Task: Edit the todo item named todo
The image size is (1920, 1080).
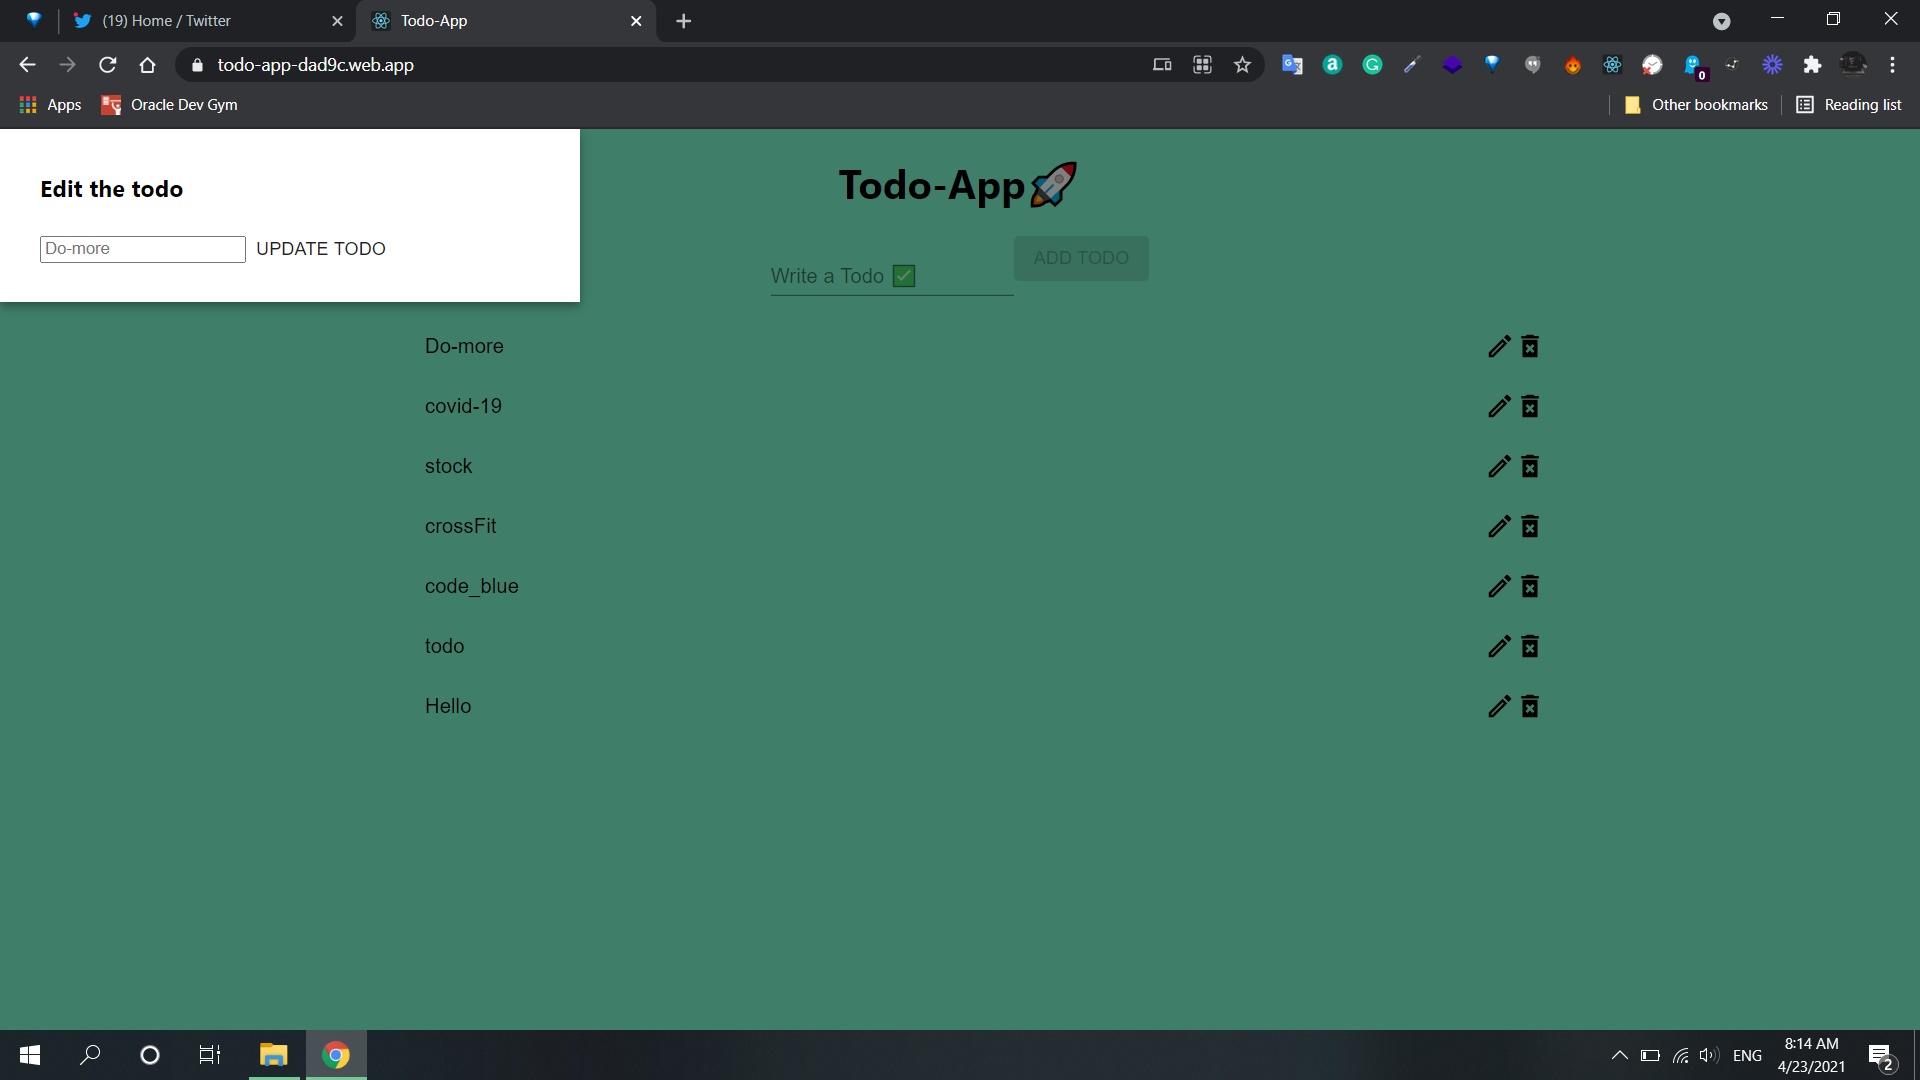Action: [x=1498, y=646]
